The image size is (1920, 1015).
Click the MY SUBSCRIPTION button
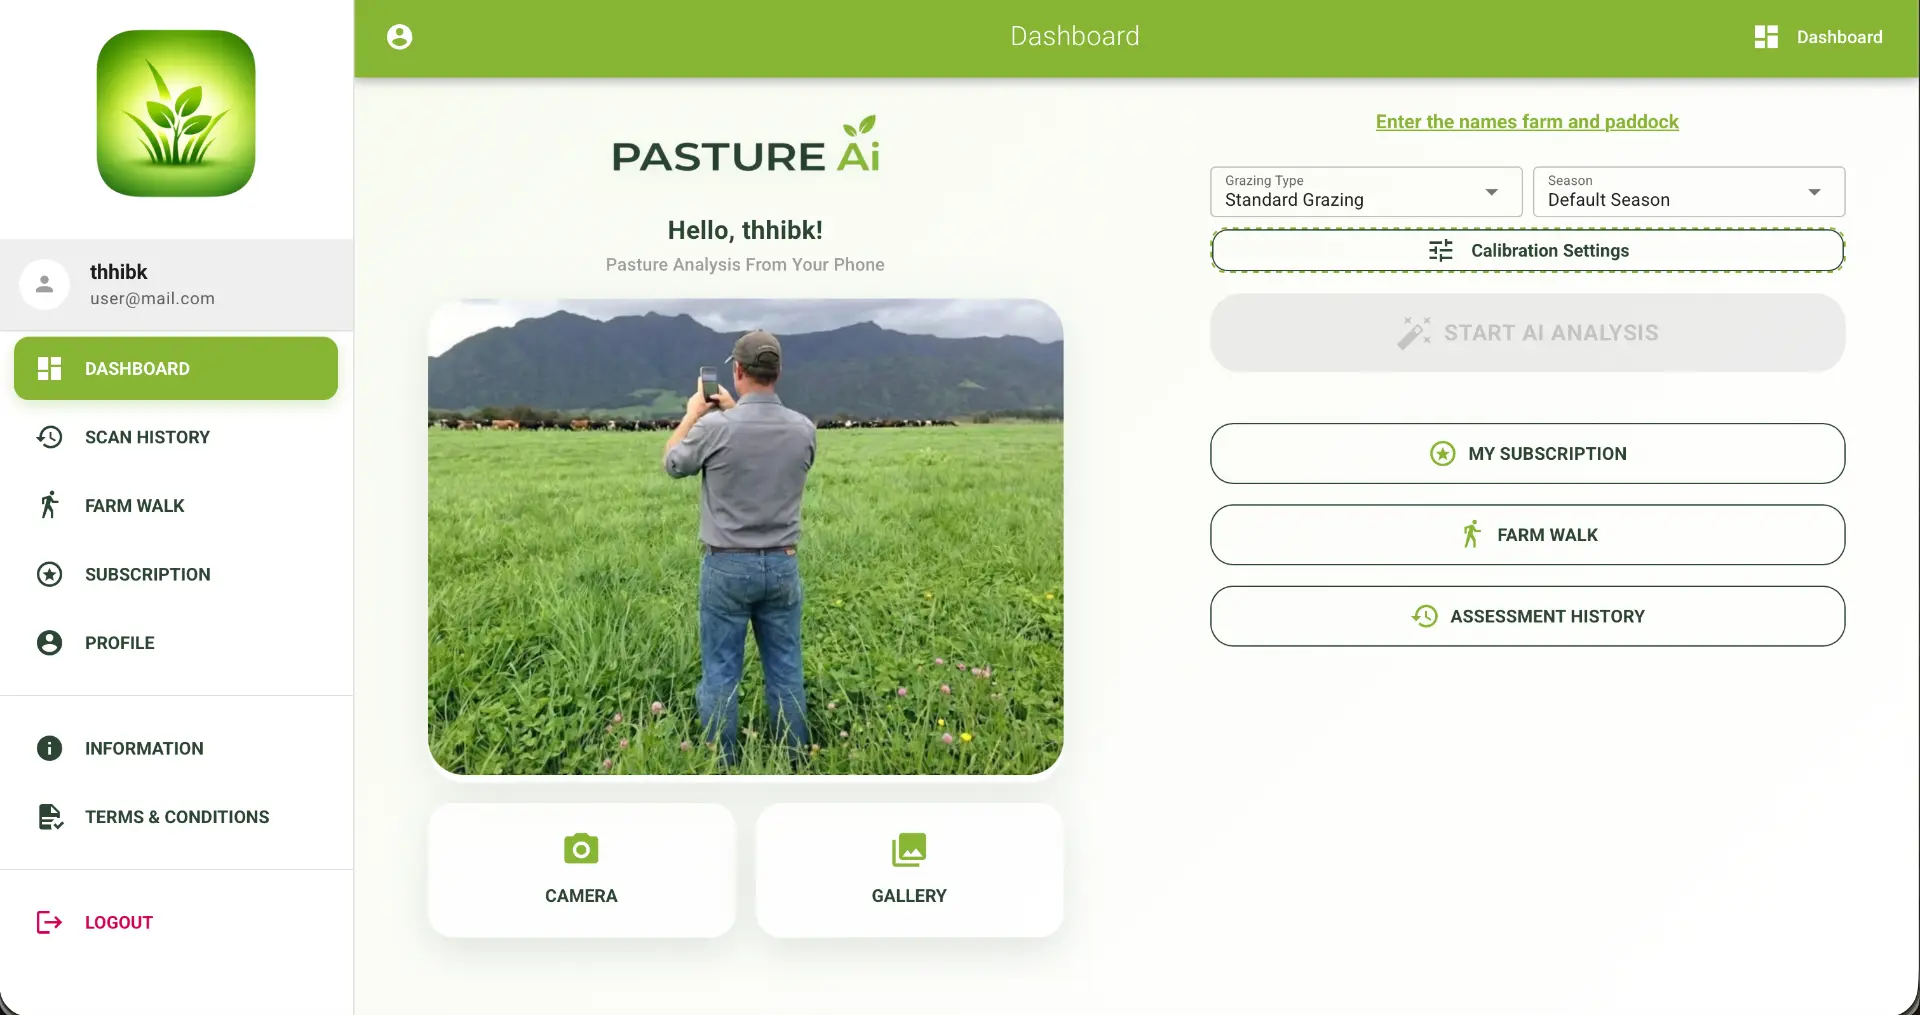1527,454
